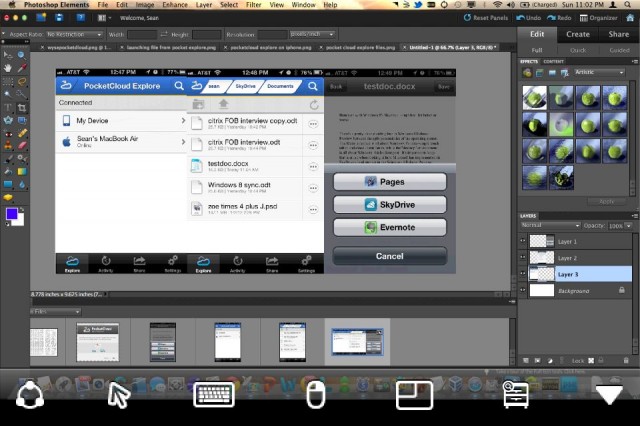The height and width of the screenshot is (426, 640).
Task: Hide Layer 2 visibility eye
Action: (x=522, y=257)
